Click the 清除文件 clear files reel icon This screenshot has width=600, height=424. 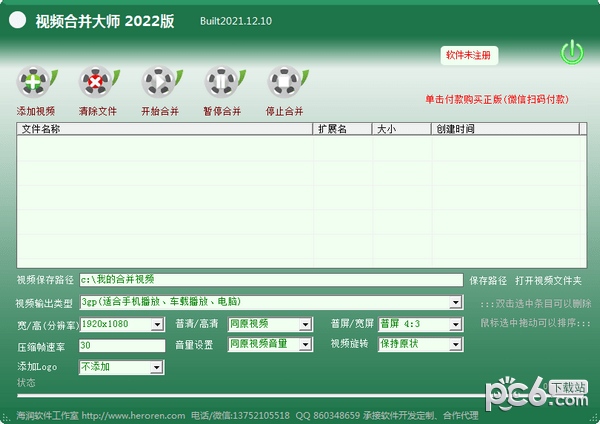click(99, 82)
